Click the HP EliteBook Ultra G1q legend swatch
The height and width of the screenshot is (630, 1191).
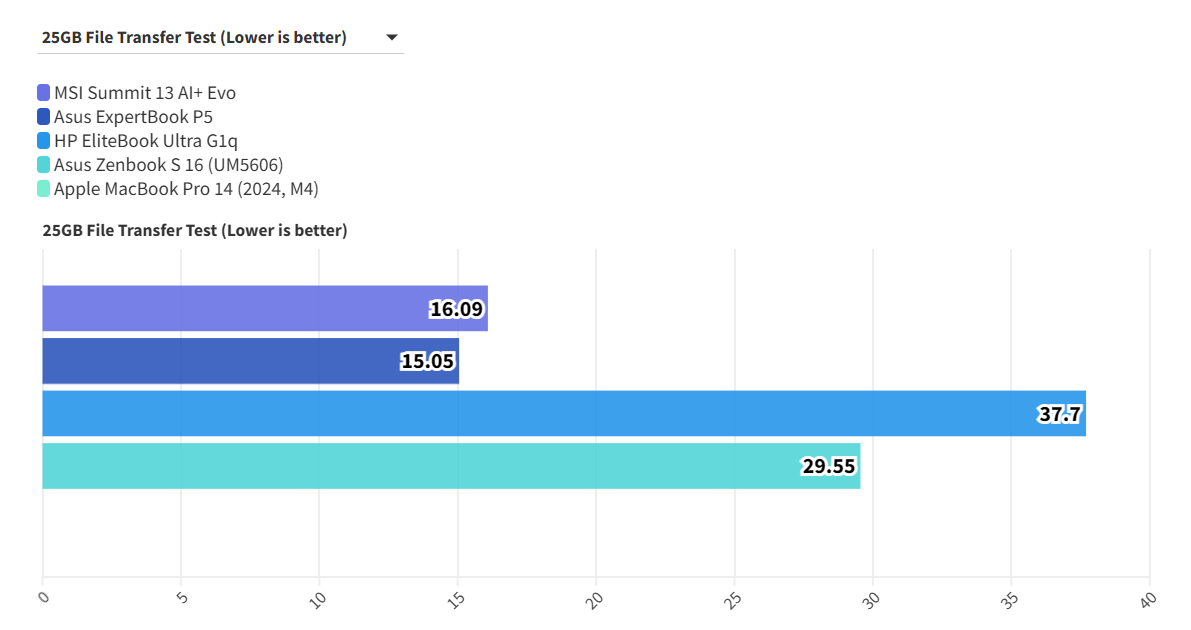coord(44,141)
